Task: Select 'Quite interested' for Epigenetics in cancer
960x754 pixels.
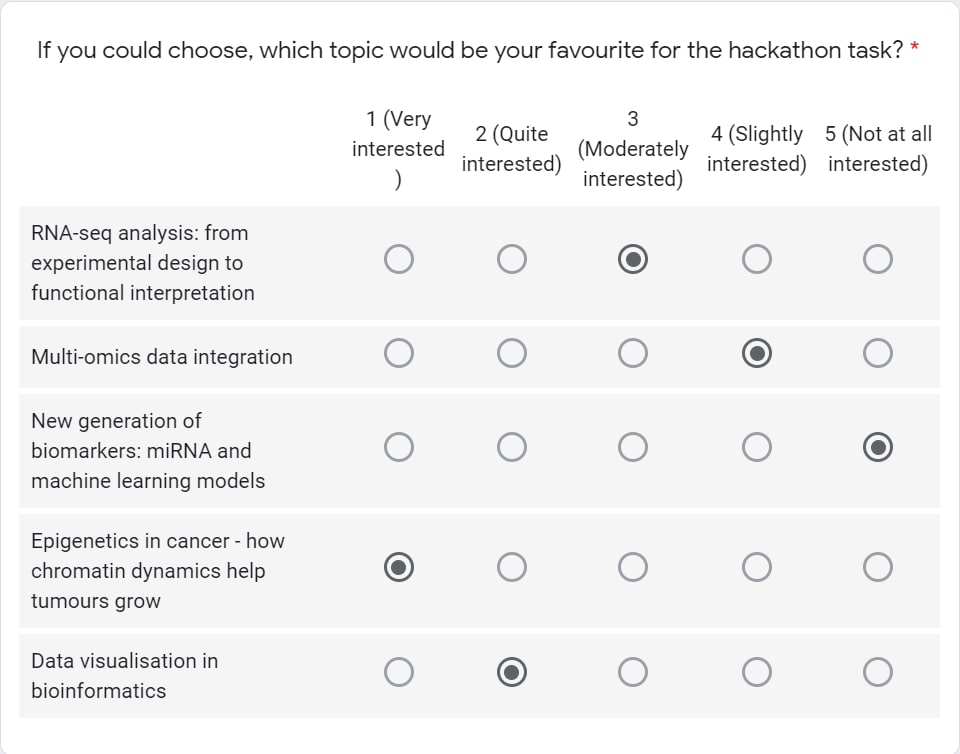Action: click(512, 567)
